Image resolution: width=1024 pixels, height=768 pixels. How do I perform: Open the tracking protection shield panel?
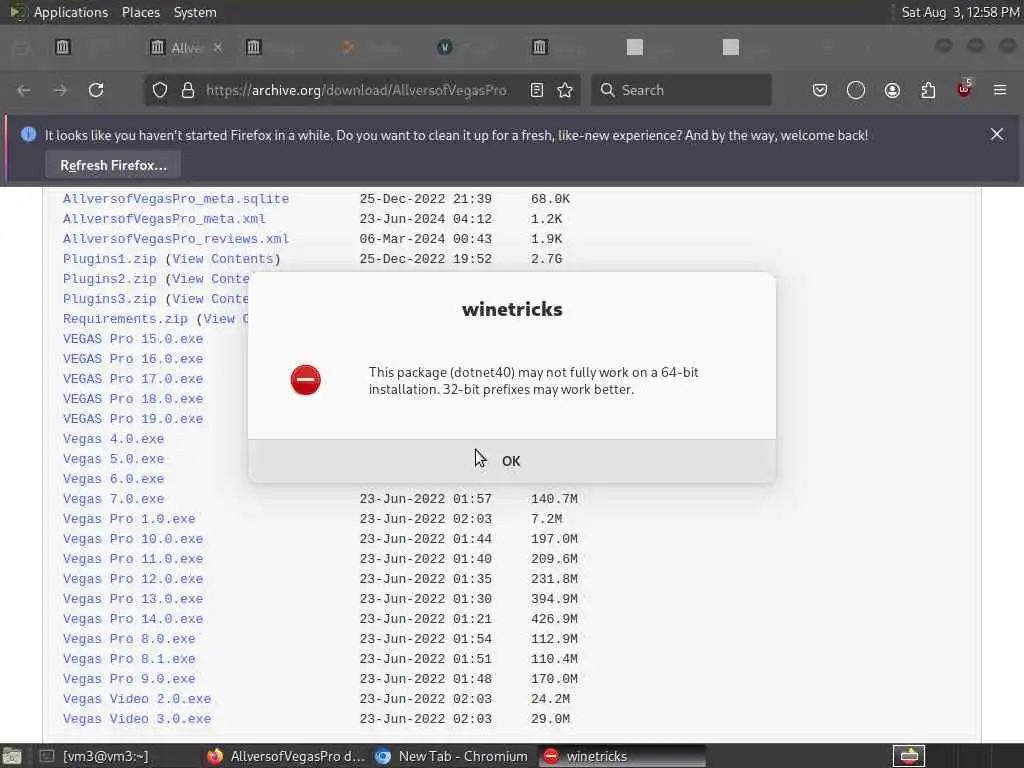(160, 90)
